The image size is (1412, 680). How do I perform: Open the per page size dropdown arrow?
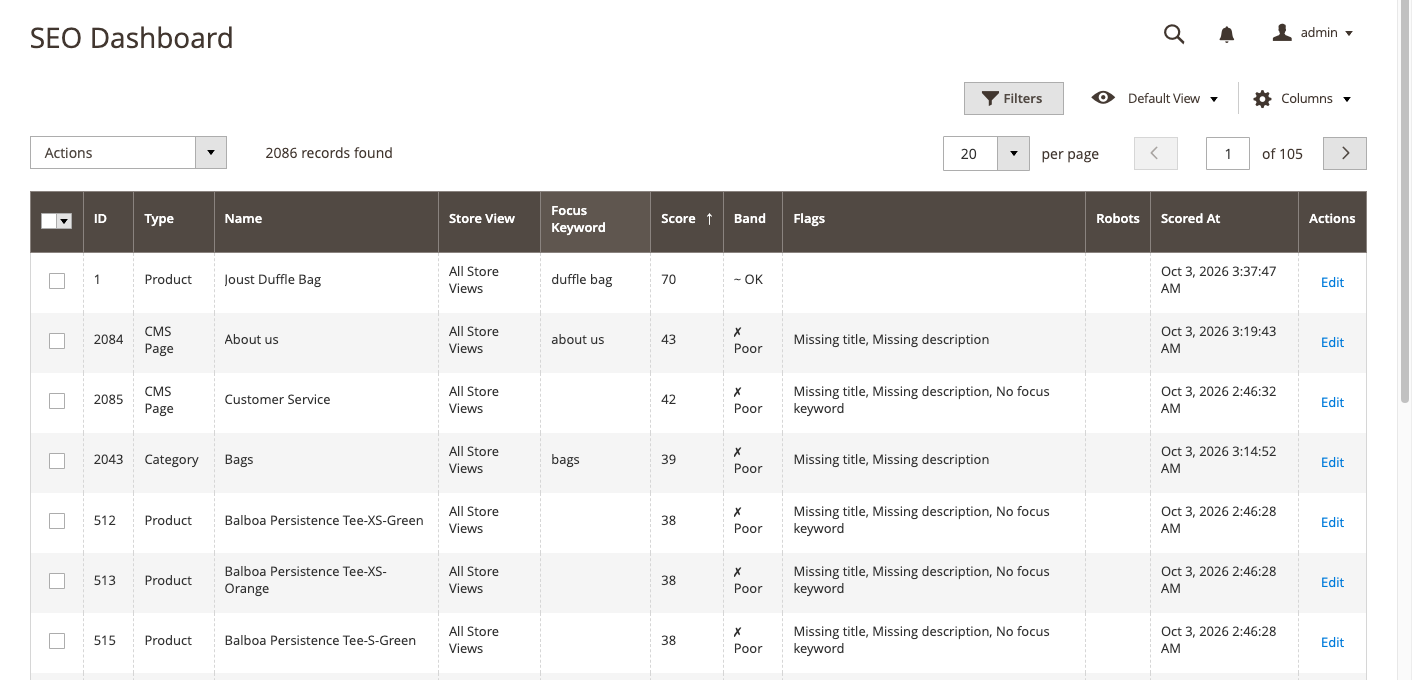point(1013,153)
